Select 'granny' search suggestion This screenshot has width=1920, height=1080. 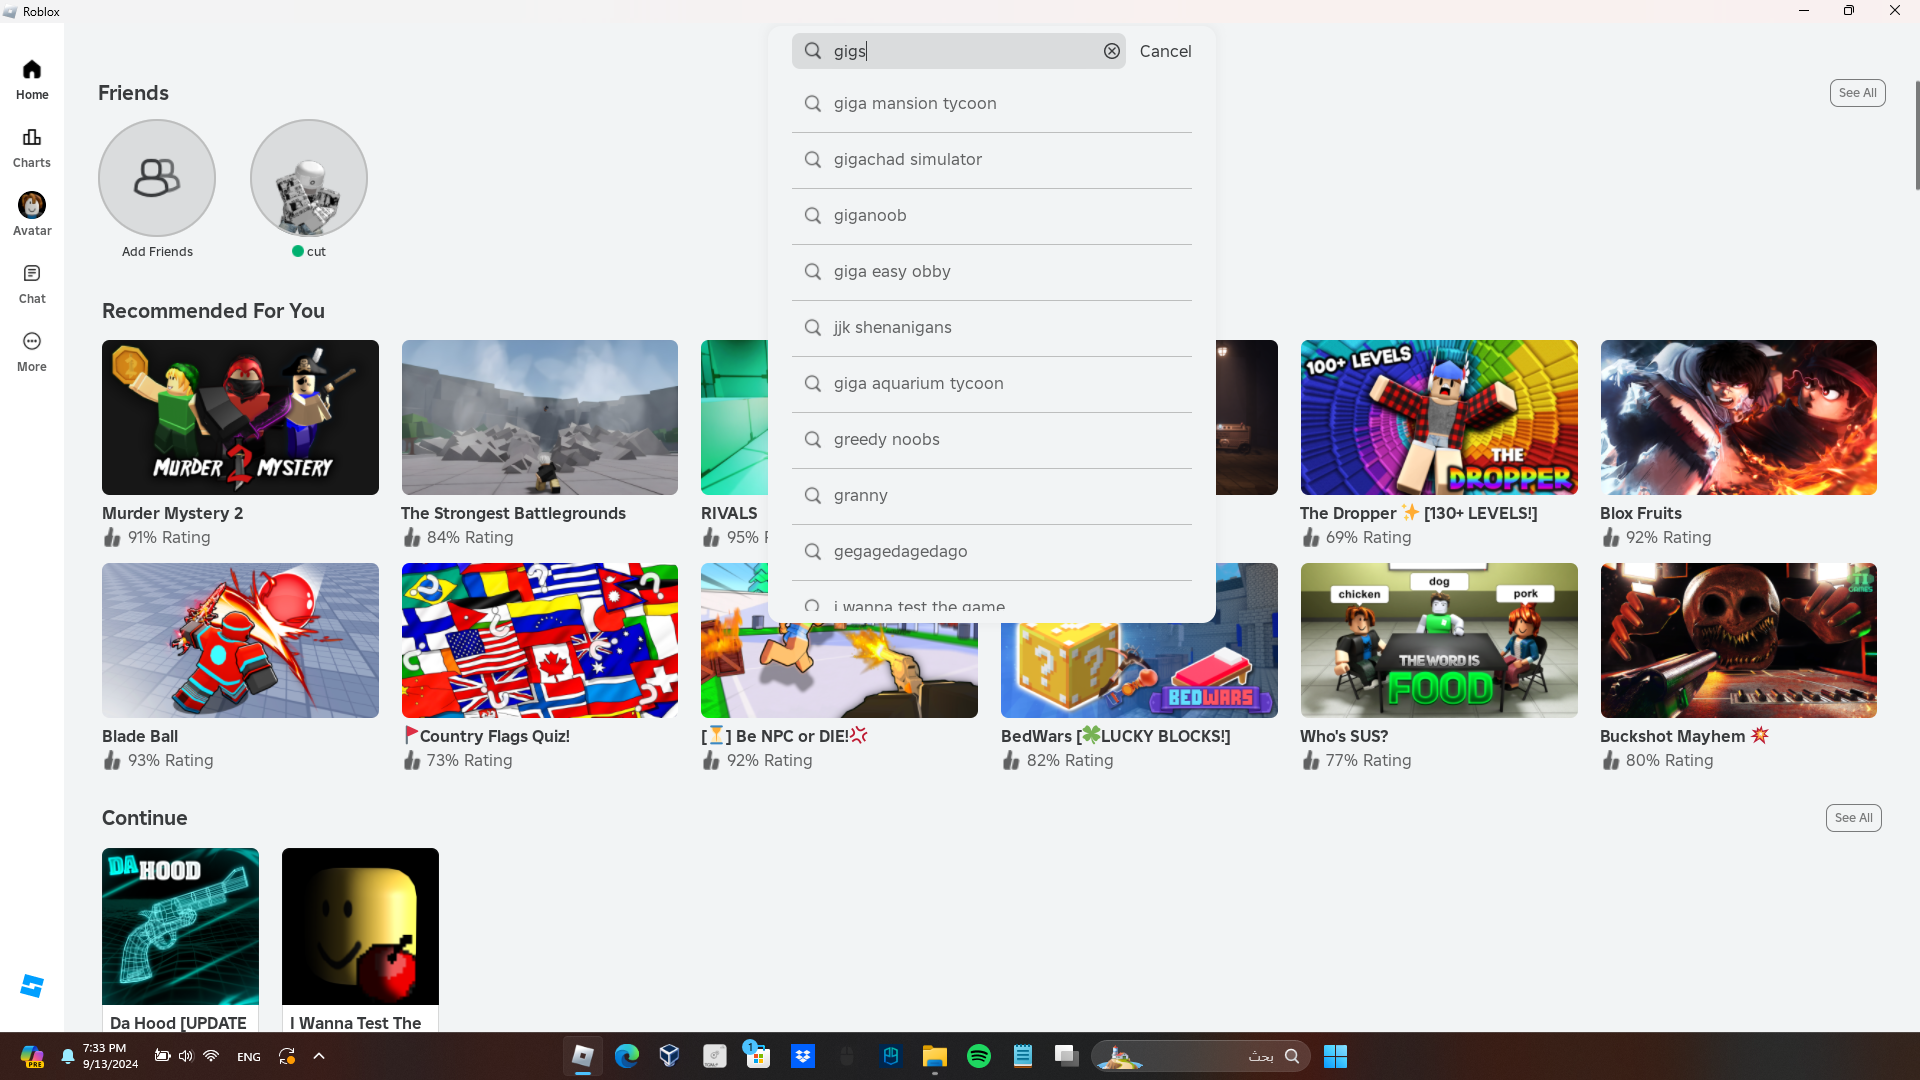(x=992, y=496)
